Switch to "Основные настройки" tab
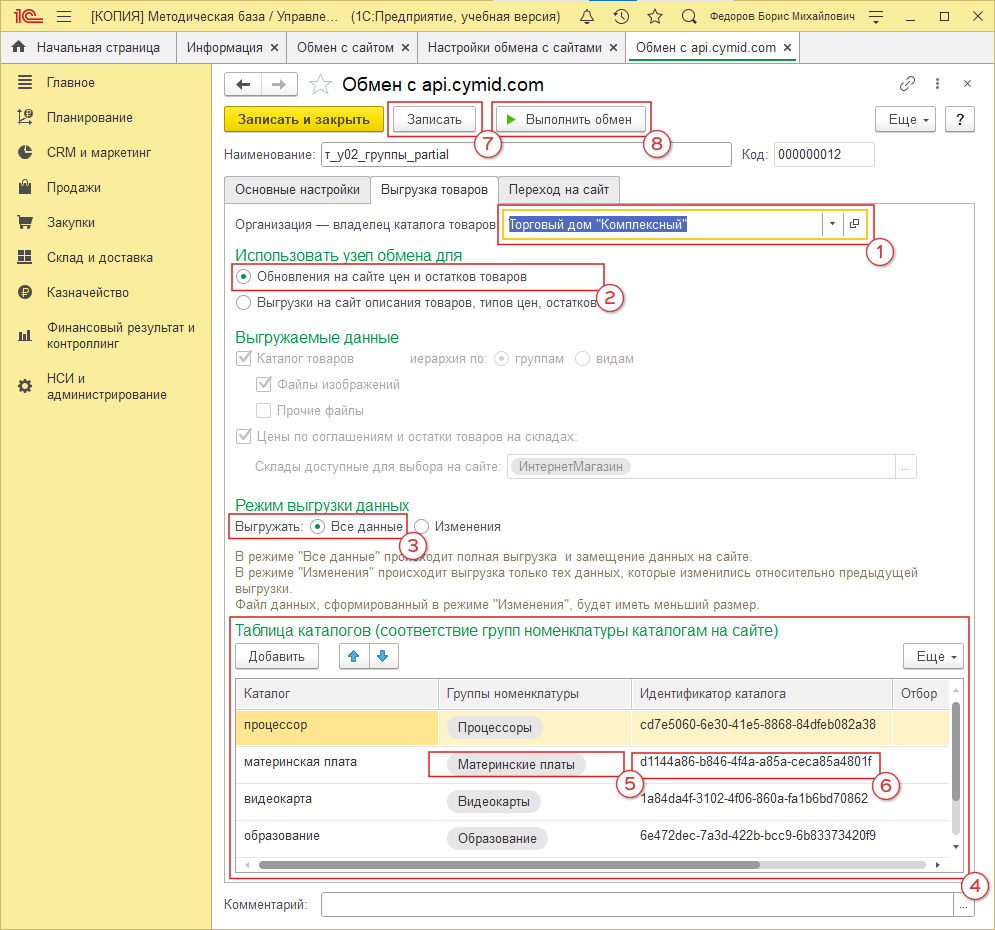Screen dimensions: 995x930 [297, 190]
